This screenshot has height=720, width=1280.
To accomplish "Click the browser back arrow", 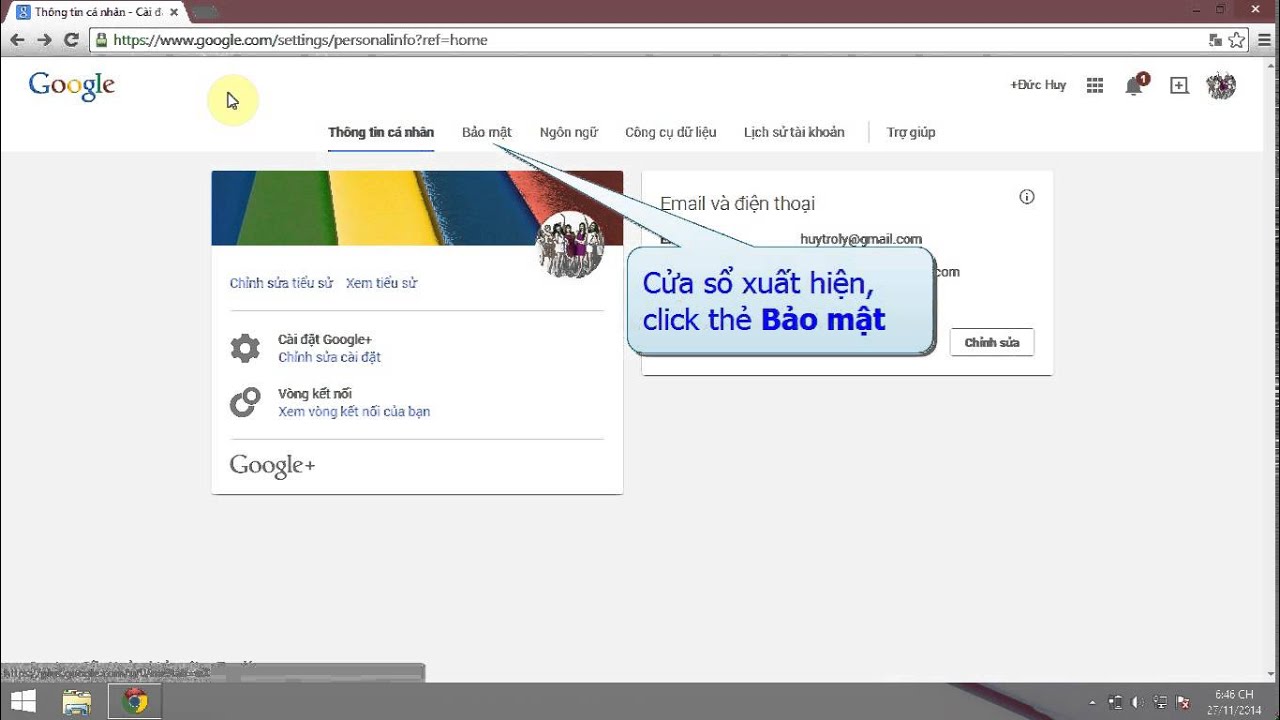I will point(17,40).
